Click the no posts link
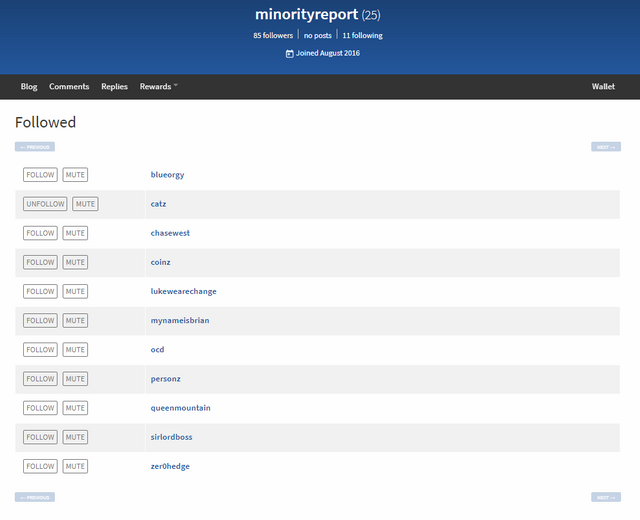640x520 pixels. click(318, 36)
